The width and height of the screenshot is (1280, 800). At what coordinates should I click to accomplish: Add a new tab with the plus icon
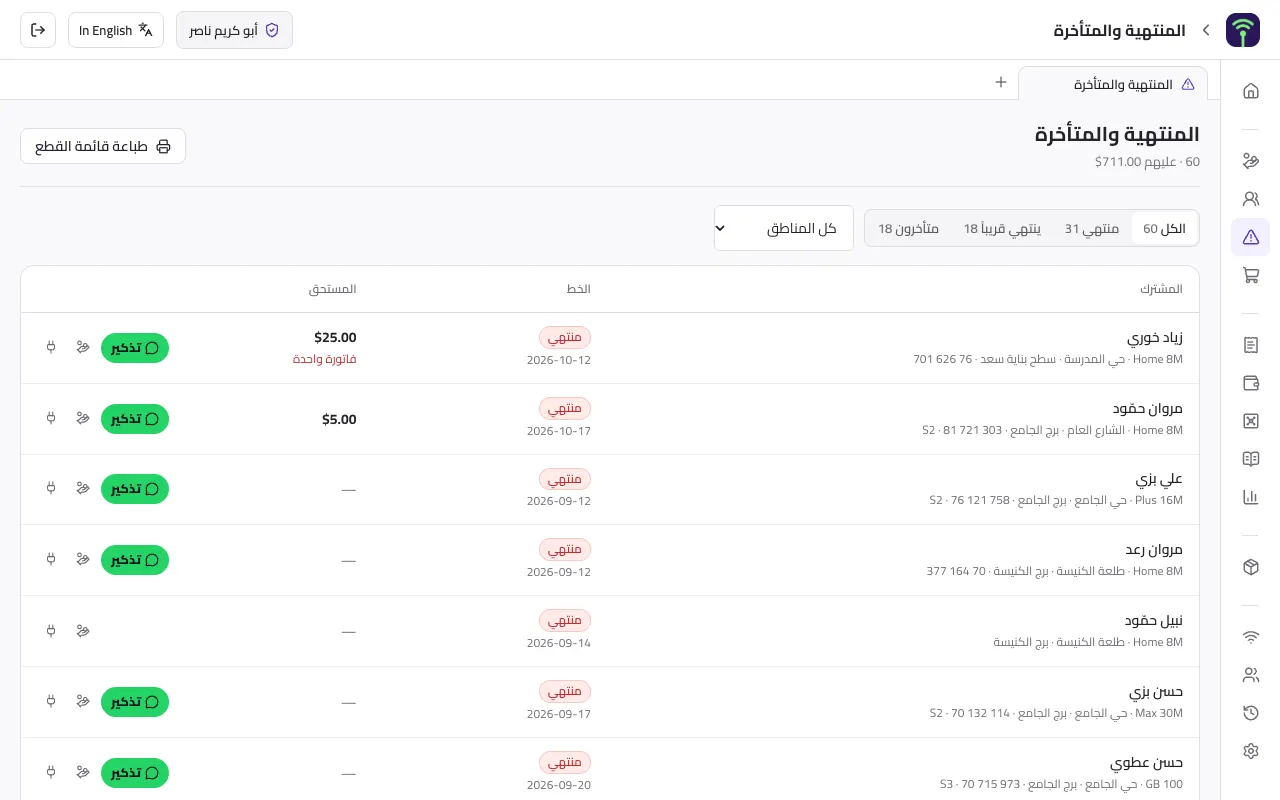1000,82
